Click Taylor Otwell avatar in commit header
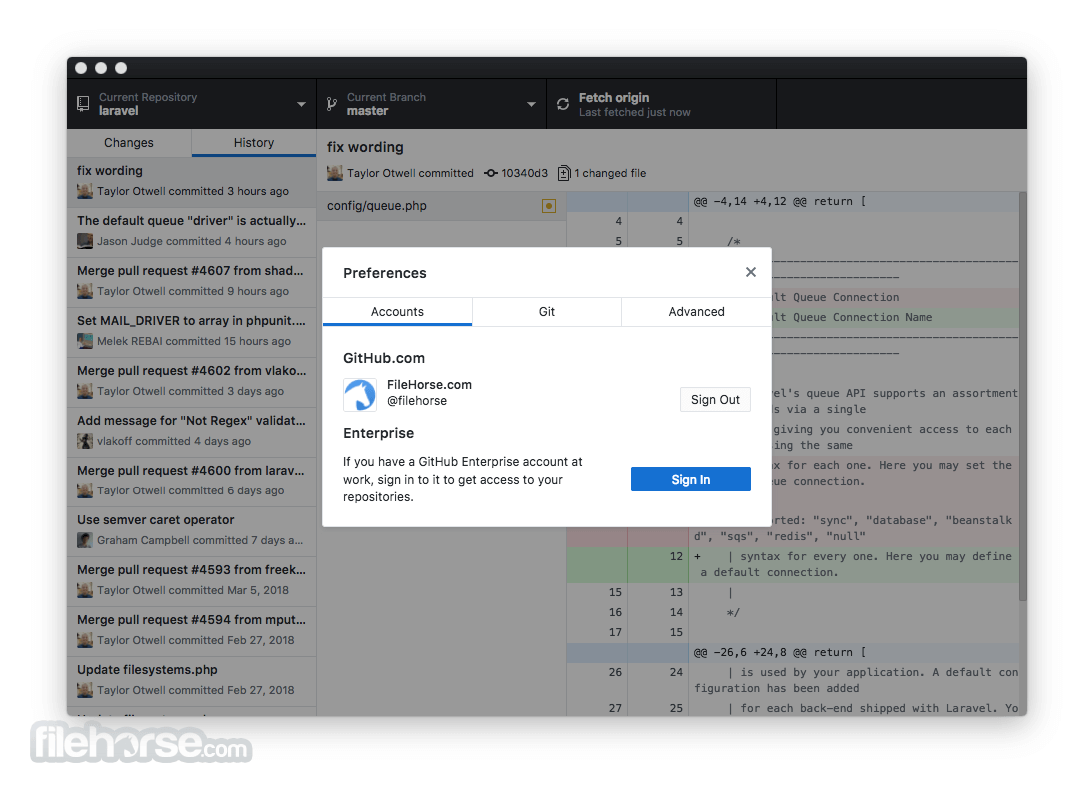The width and height of the screenshot is (1076, 793). 335,173
